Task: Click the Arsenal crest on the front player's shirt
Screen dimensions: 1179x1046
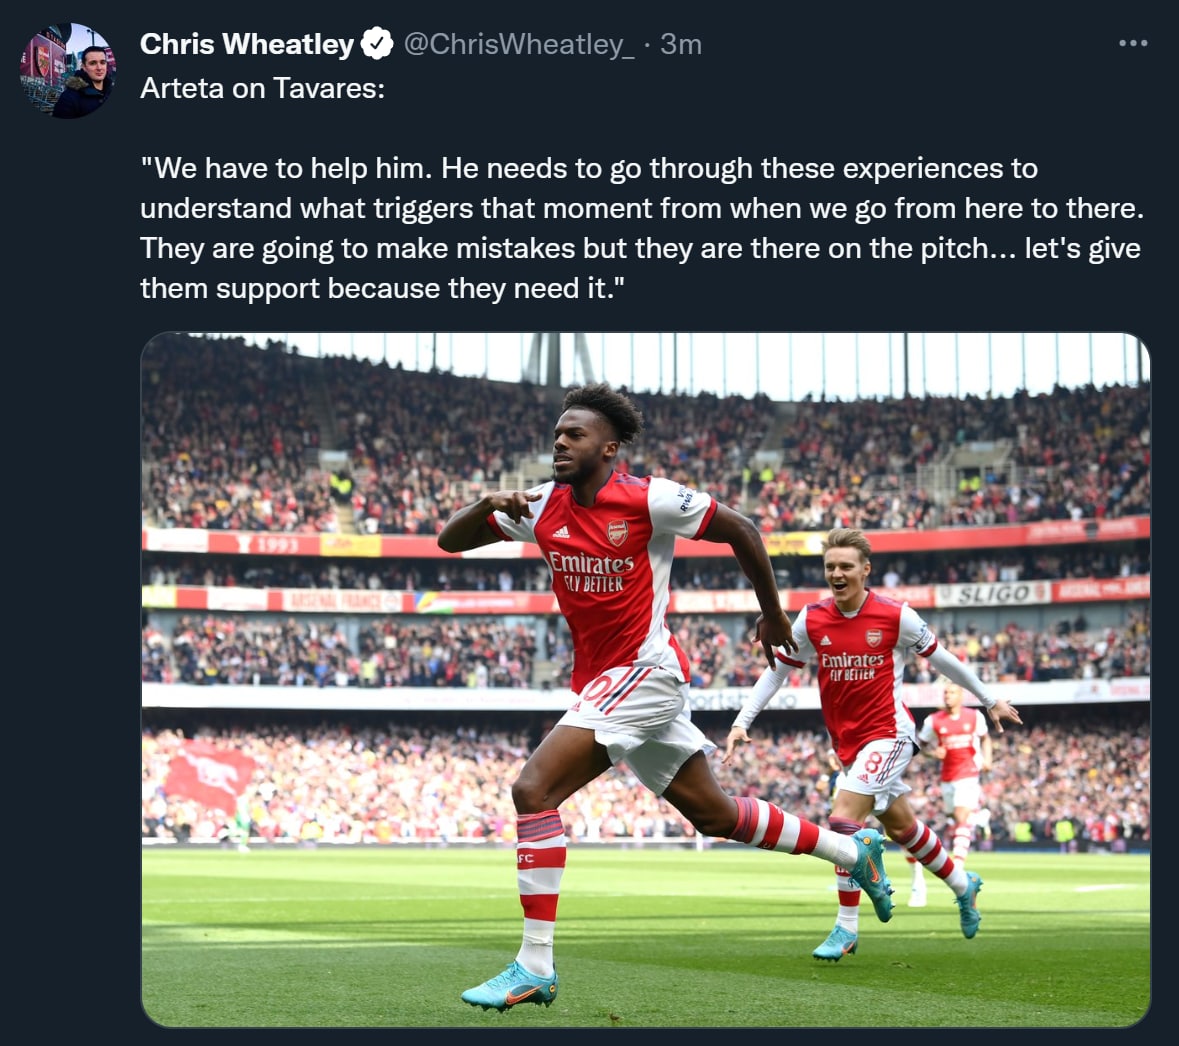Action: [x=617, y=532]
